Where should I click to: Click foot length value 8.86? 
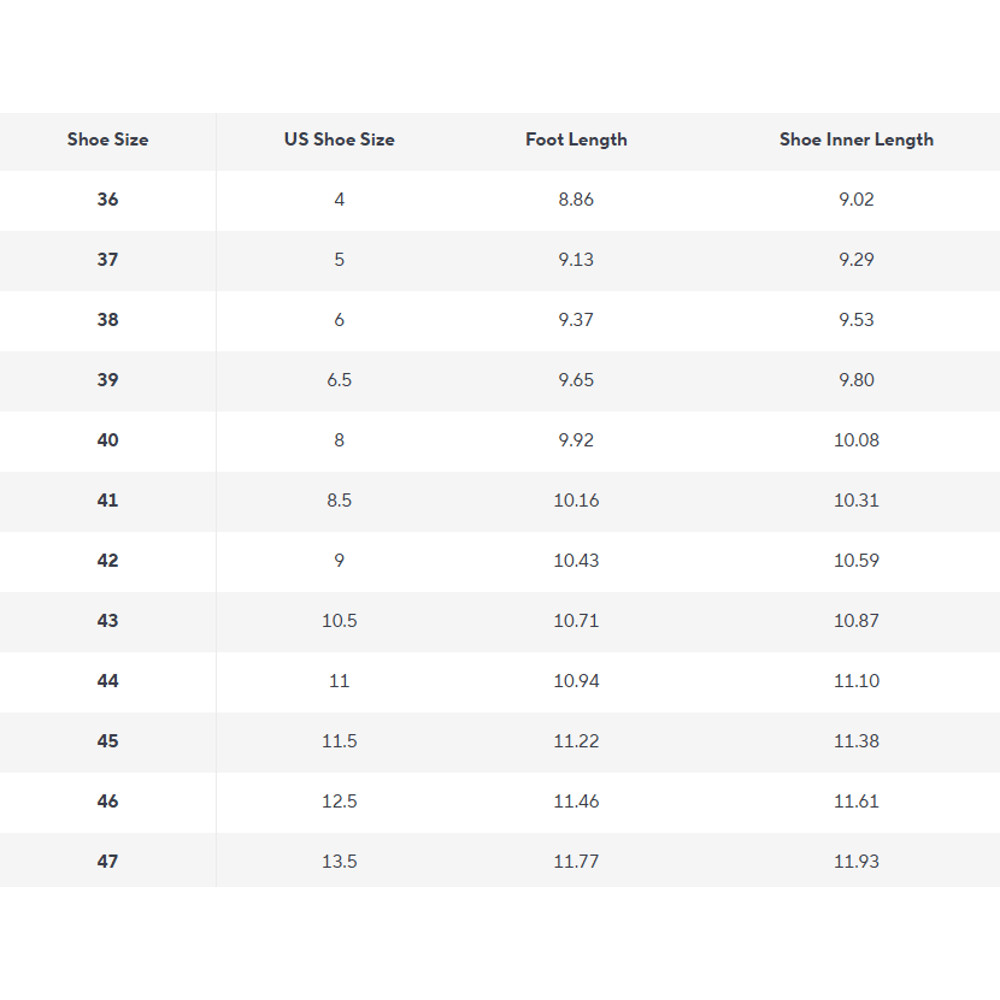pyautogui.click(x=576, y=200)
